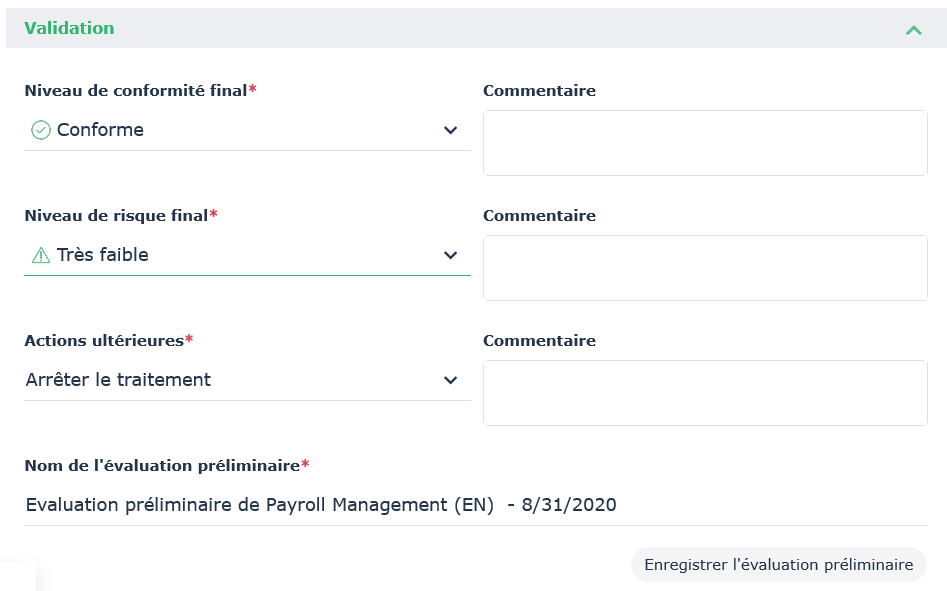Select the Conforme value text
Screen dimensions: 947x591
click(x=100, y=130)
